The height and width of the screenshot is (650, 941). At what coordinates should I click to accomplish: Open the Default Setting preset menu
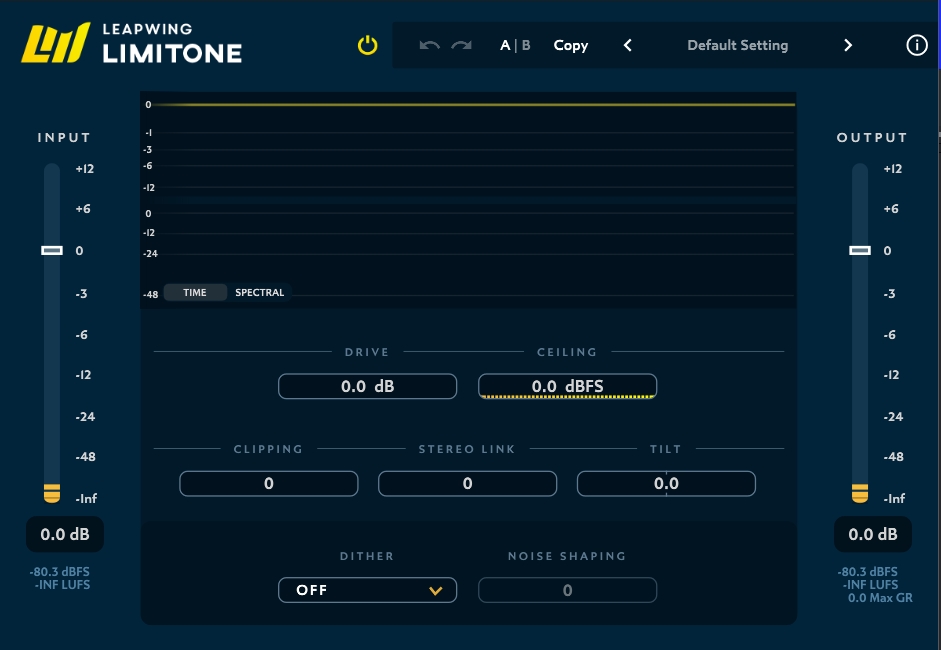pos(738,46)
